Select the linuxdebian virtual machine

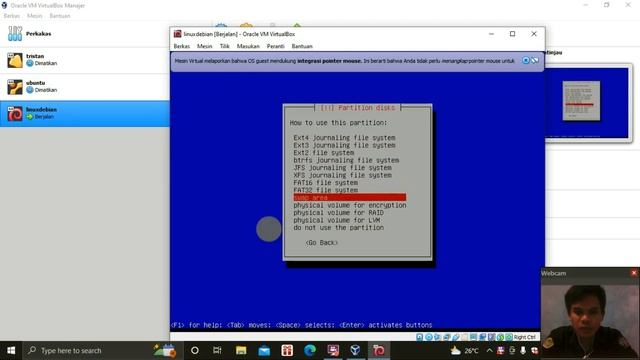[84, 113]
